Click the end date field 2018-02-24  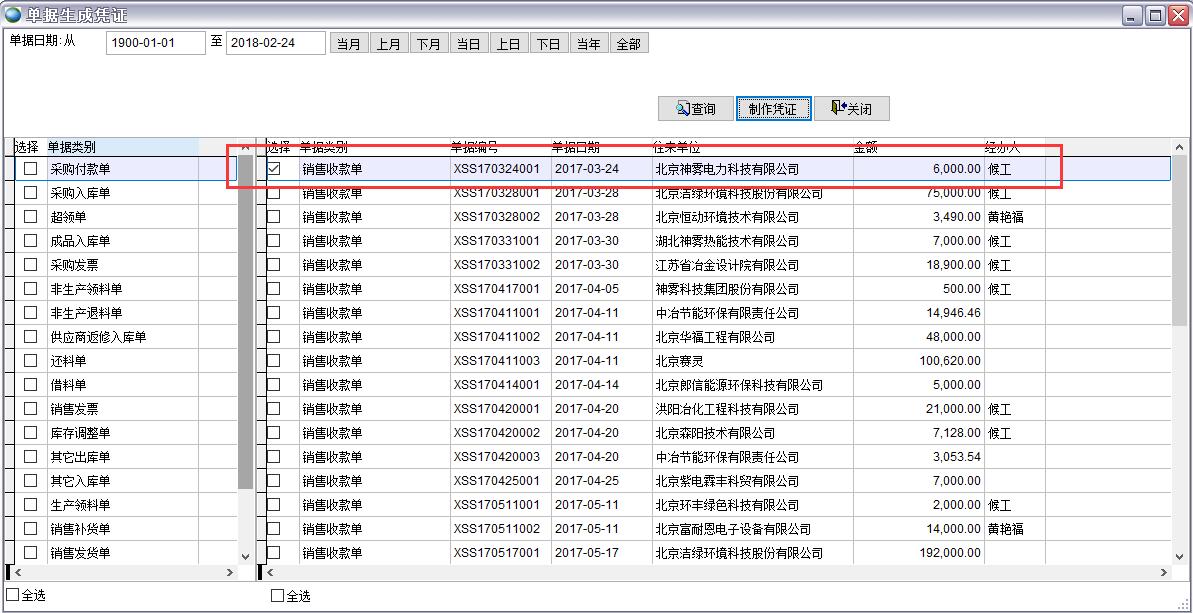click(275, 43)
